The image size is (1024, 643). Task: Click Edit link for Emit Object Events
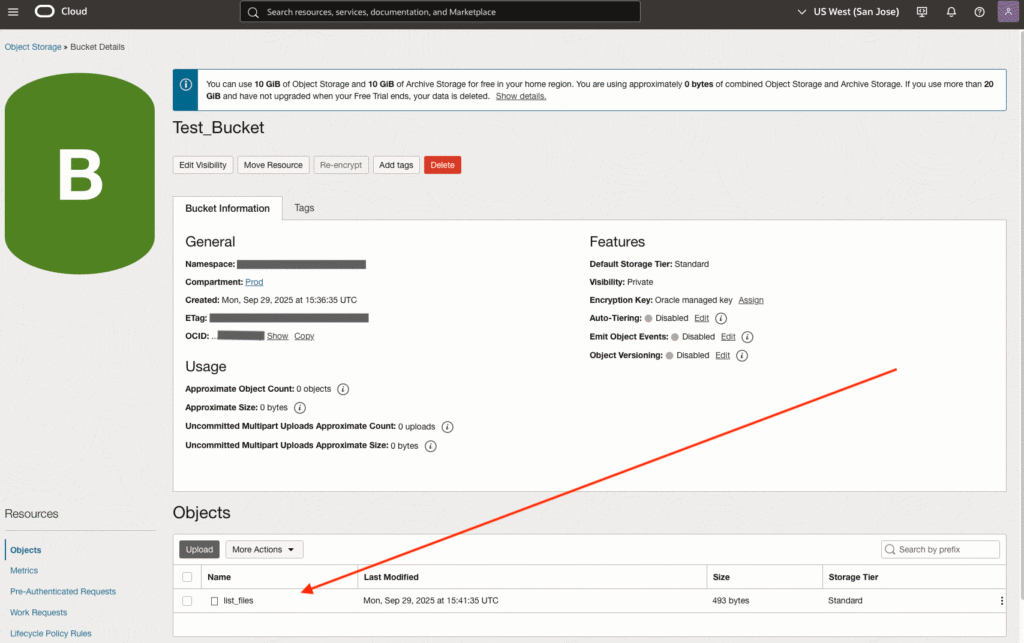tap(728, 337)
